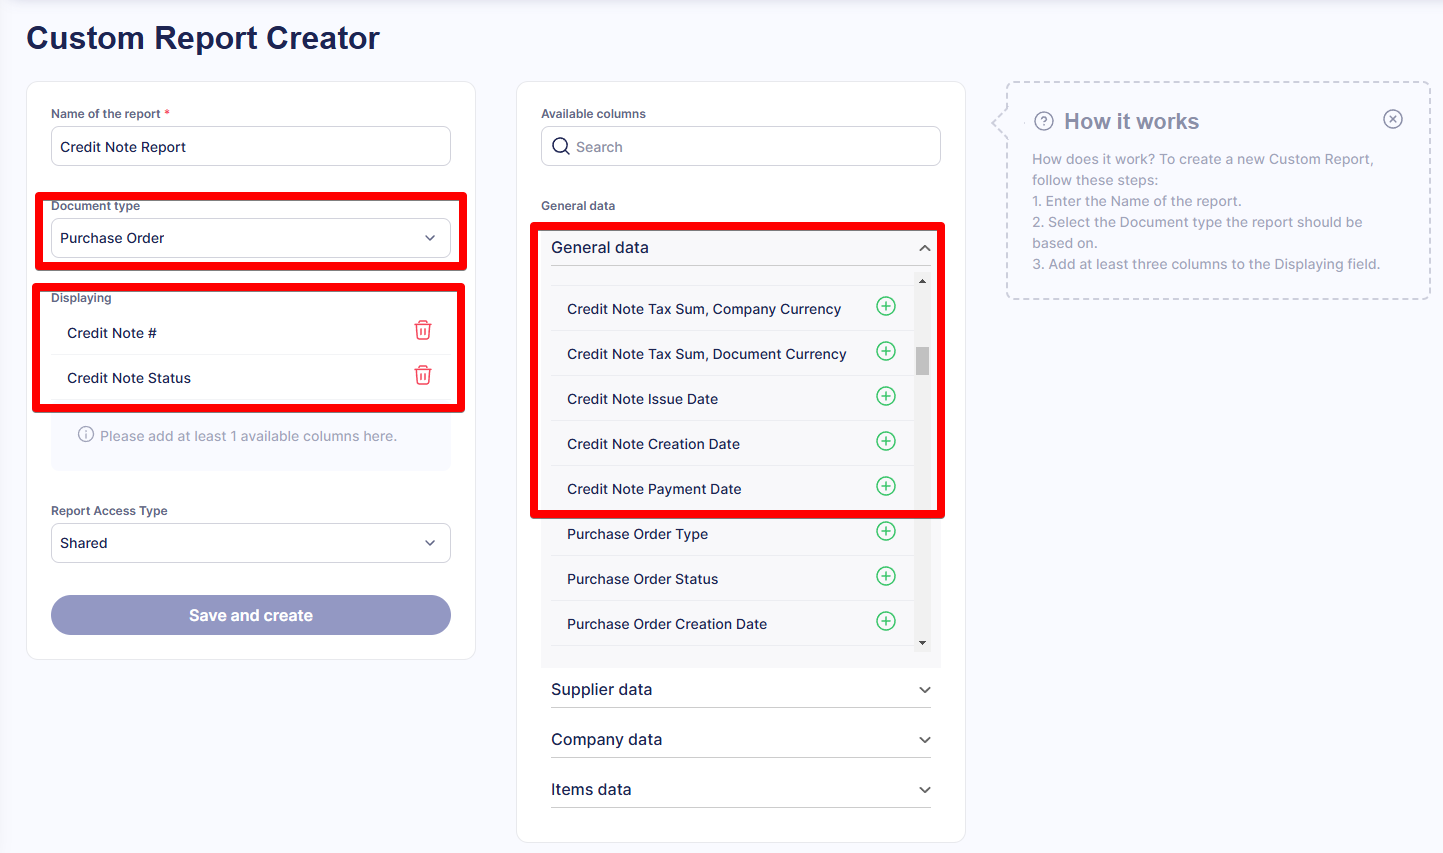Add Purchase Order Creation Date column
The image size is (1443, 853).
886,621
